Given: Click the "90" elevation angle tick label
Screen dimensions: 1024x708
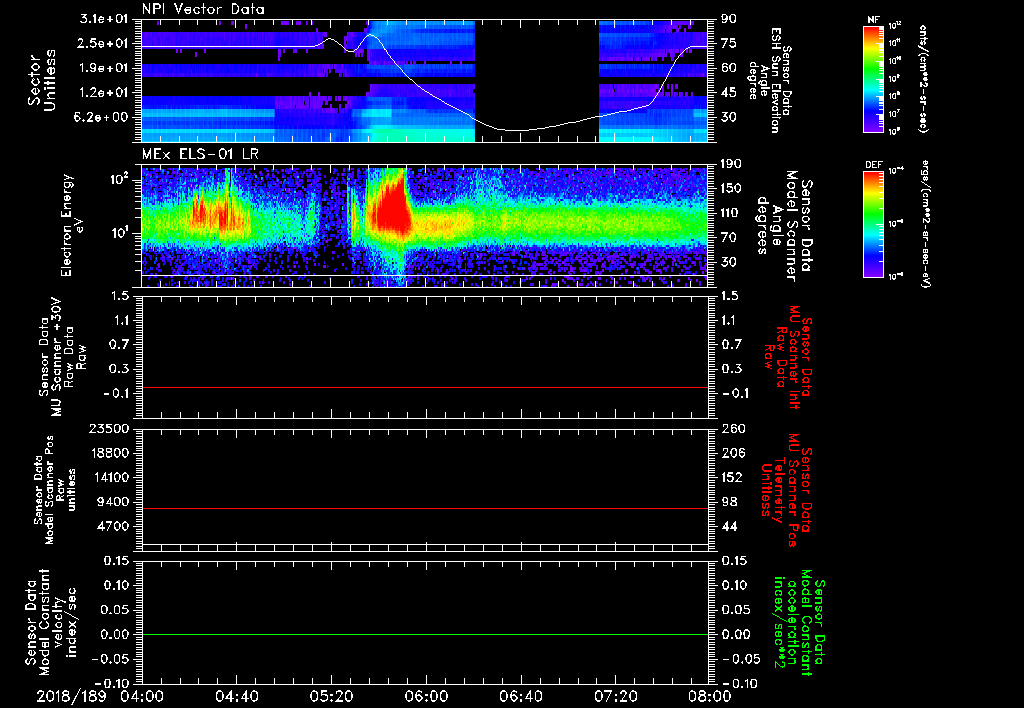Looking at the screenshot, I should [x=729, y=19].
